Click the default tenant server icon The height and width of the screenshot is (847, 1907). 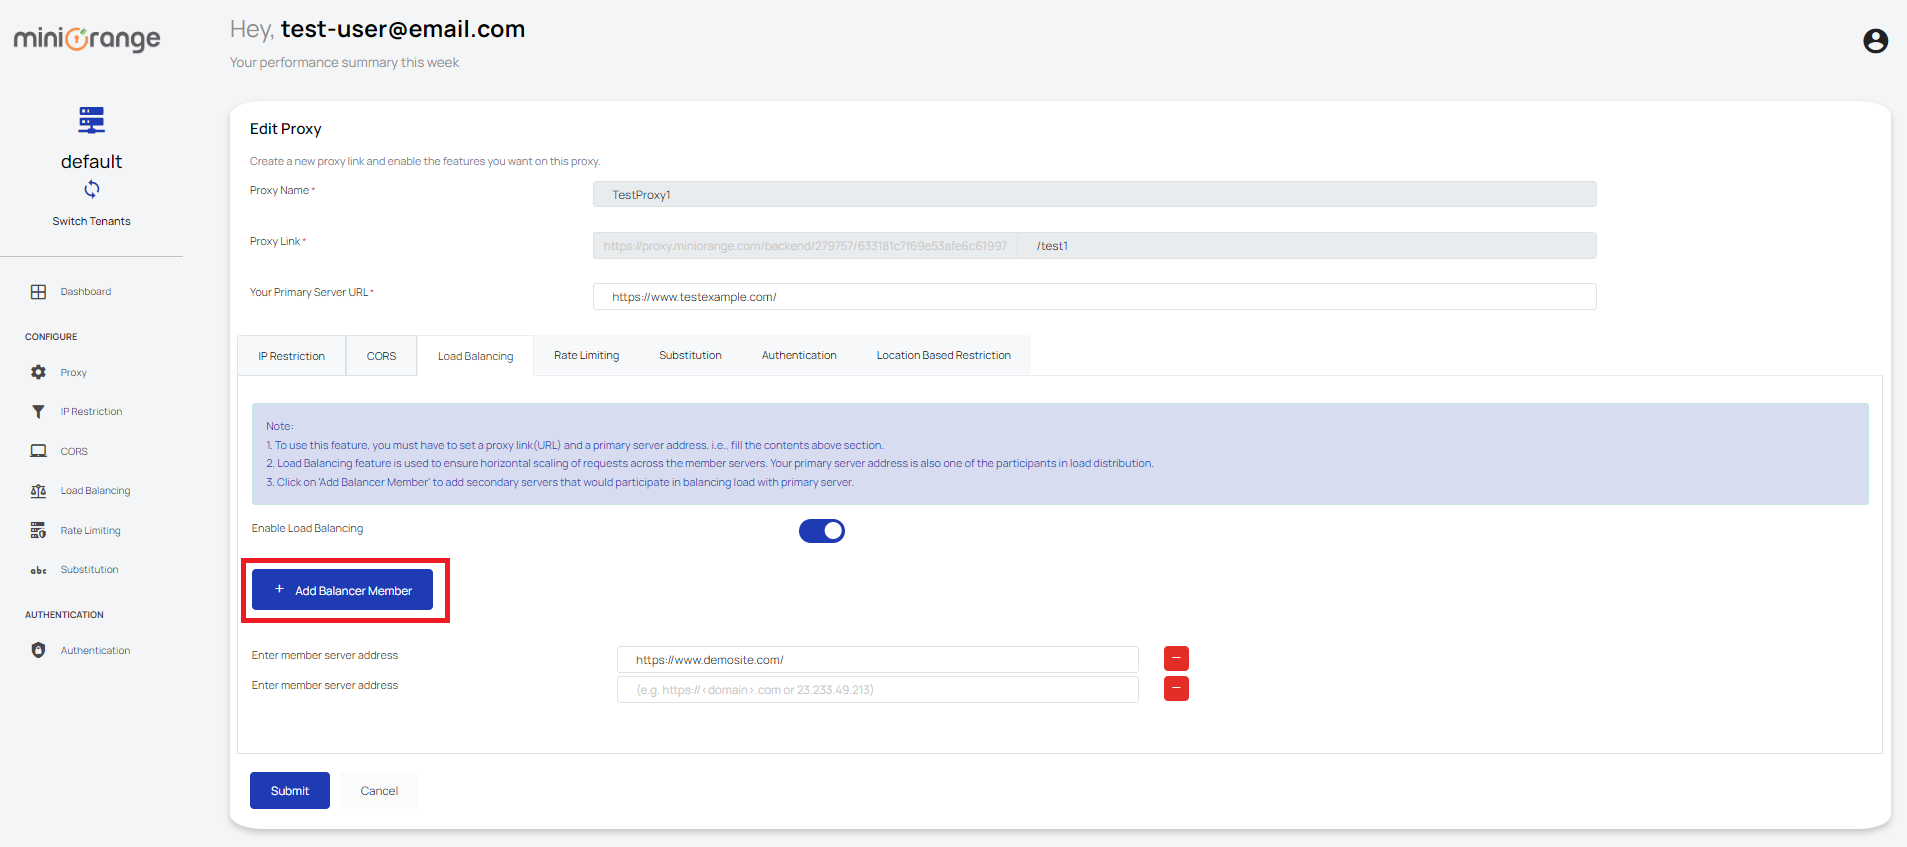[91, 120]
